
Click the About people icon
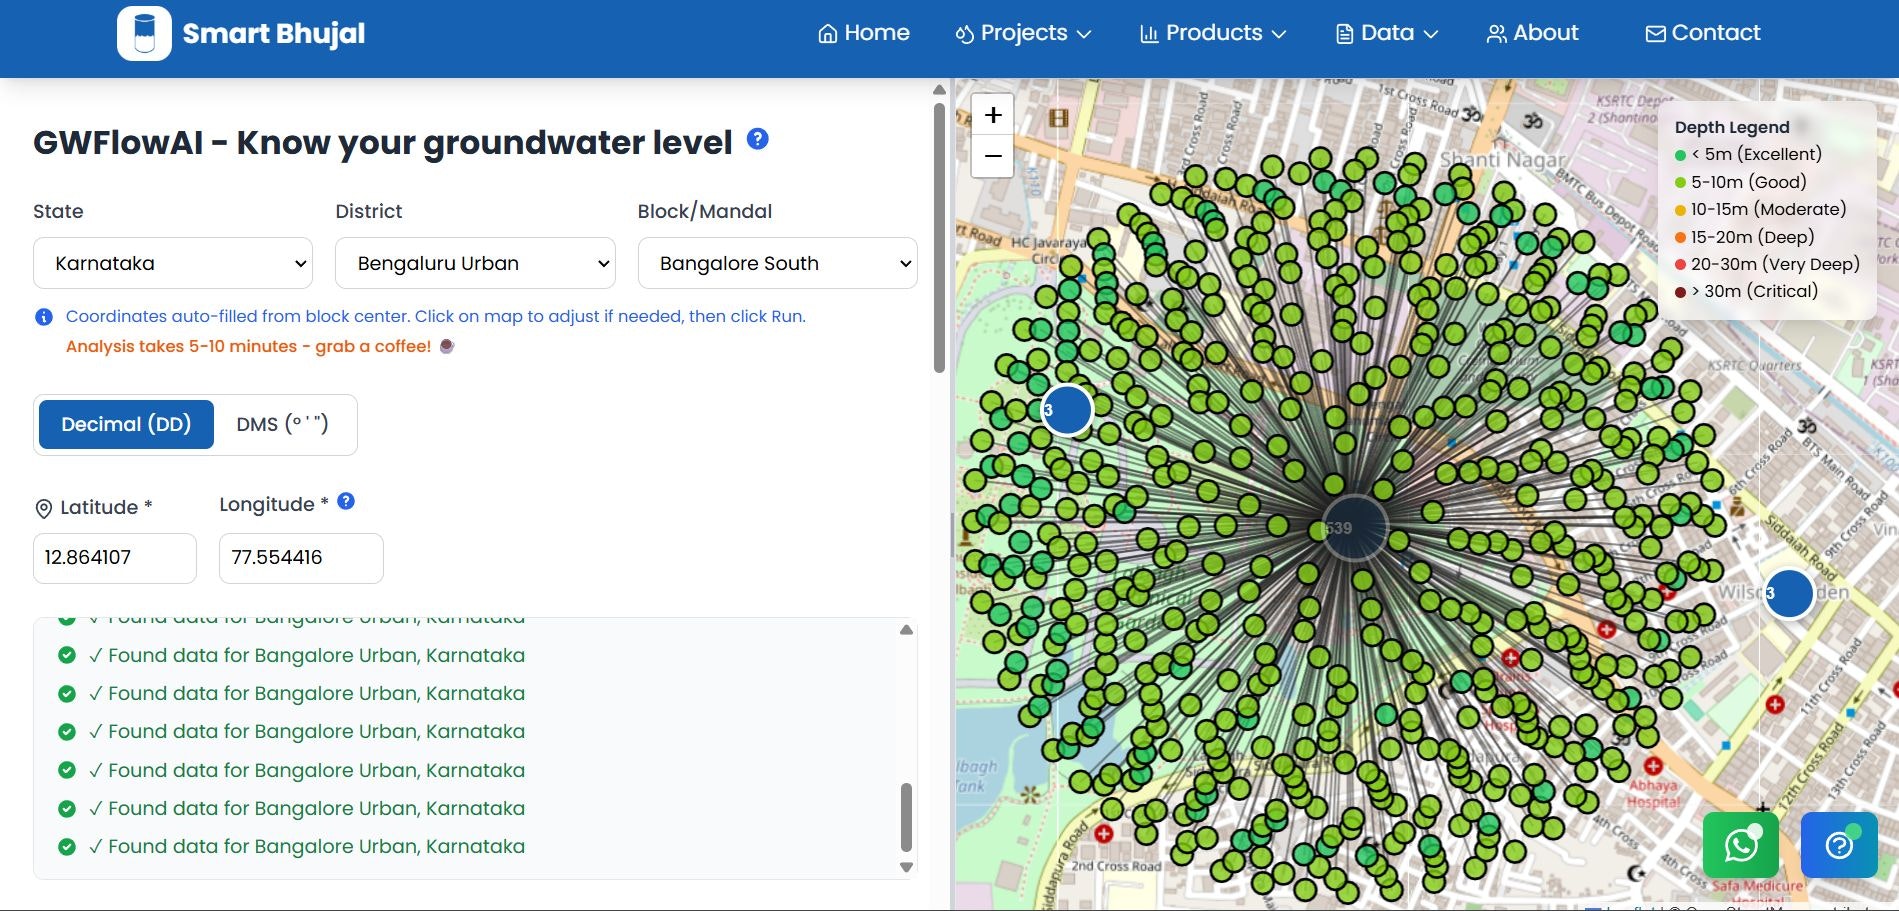coord(1496,34)
